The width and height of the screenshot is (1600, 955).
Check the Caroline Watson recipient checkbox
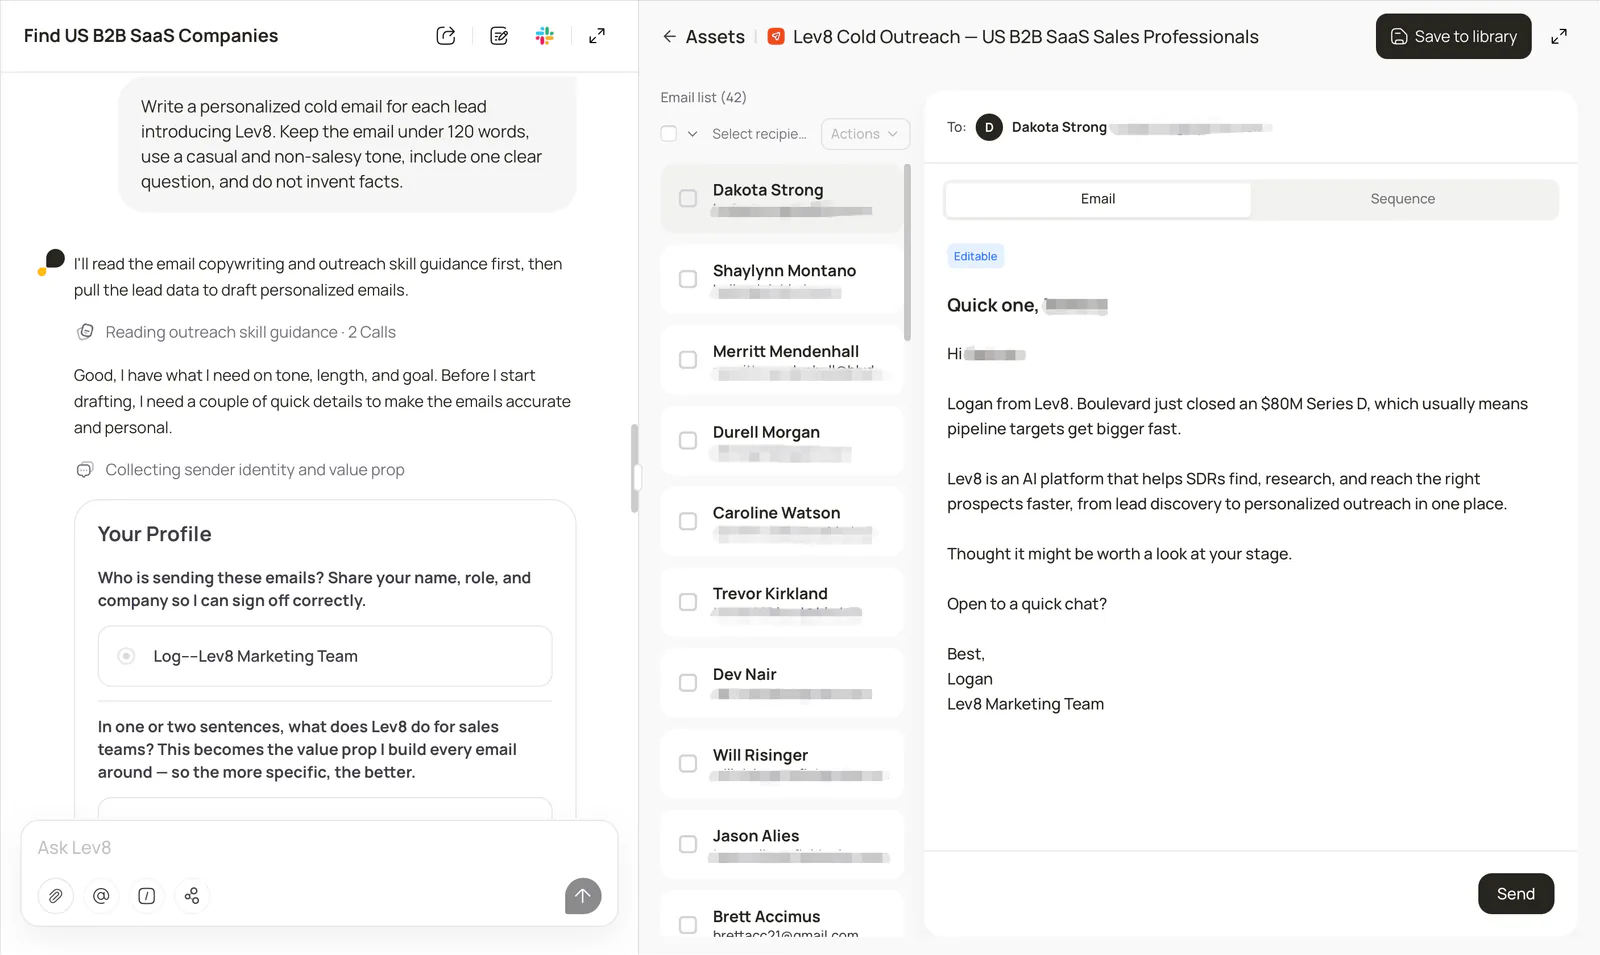[688, 522]
